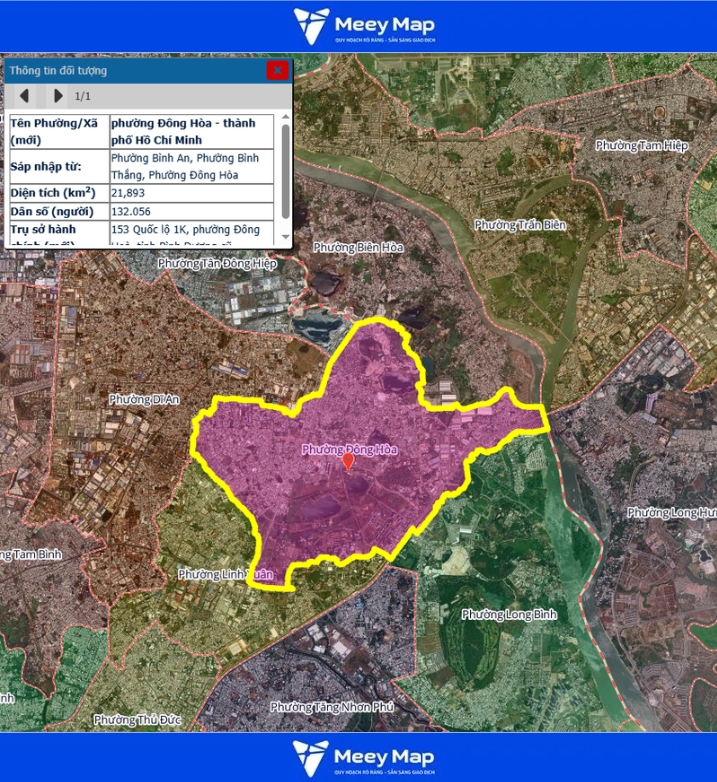
Task: Select the Phường Dĩ An map label
Action: coord(144,399)
